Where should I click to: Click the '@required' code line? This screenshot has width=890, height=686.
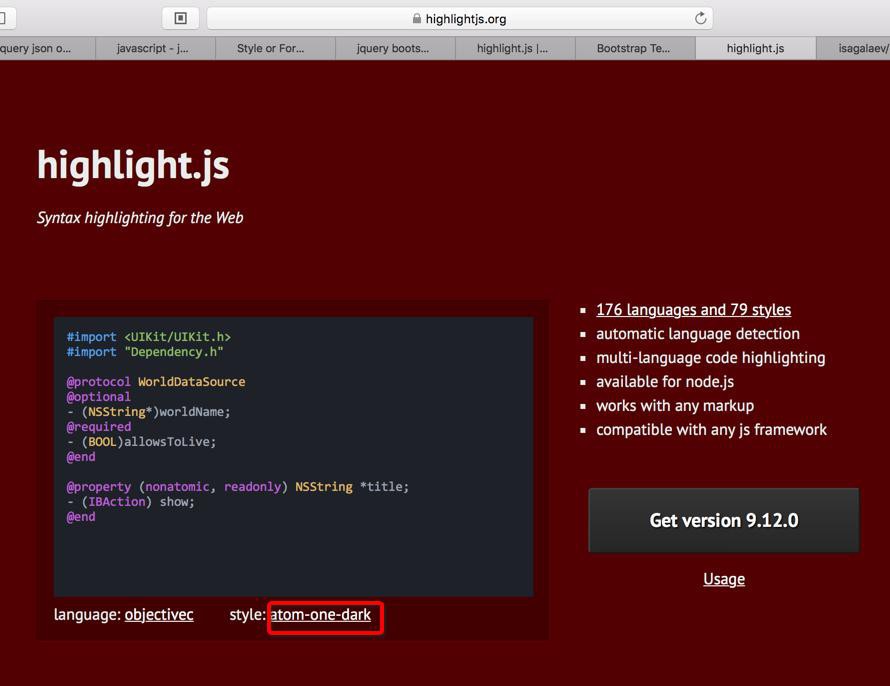pos(99,427)
